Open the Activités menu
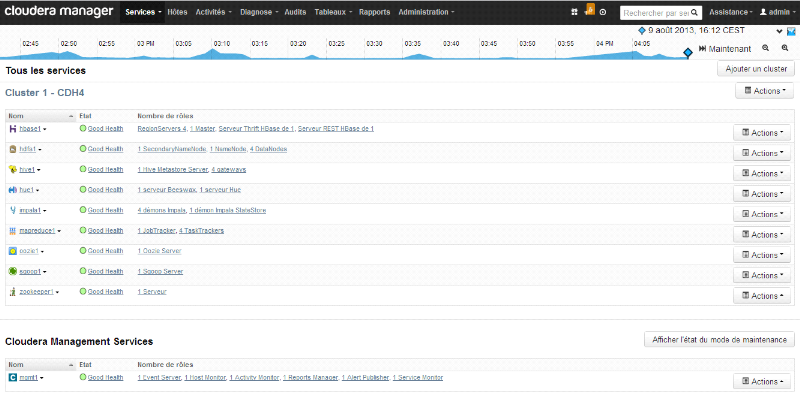The image size is (800, 404). (213, 12)
